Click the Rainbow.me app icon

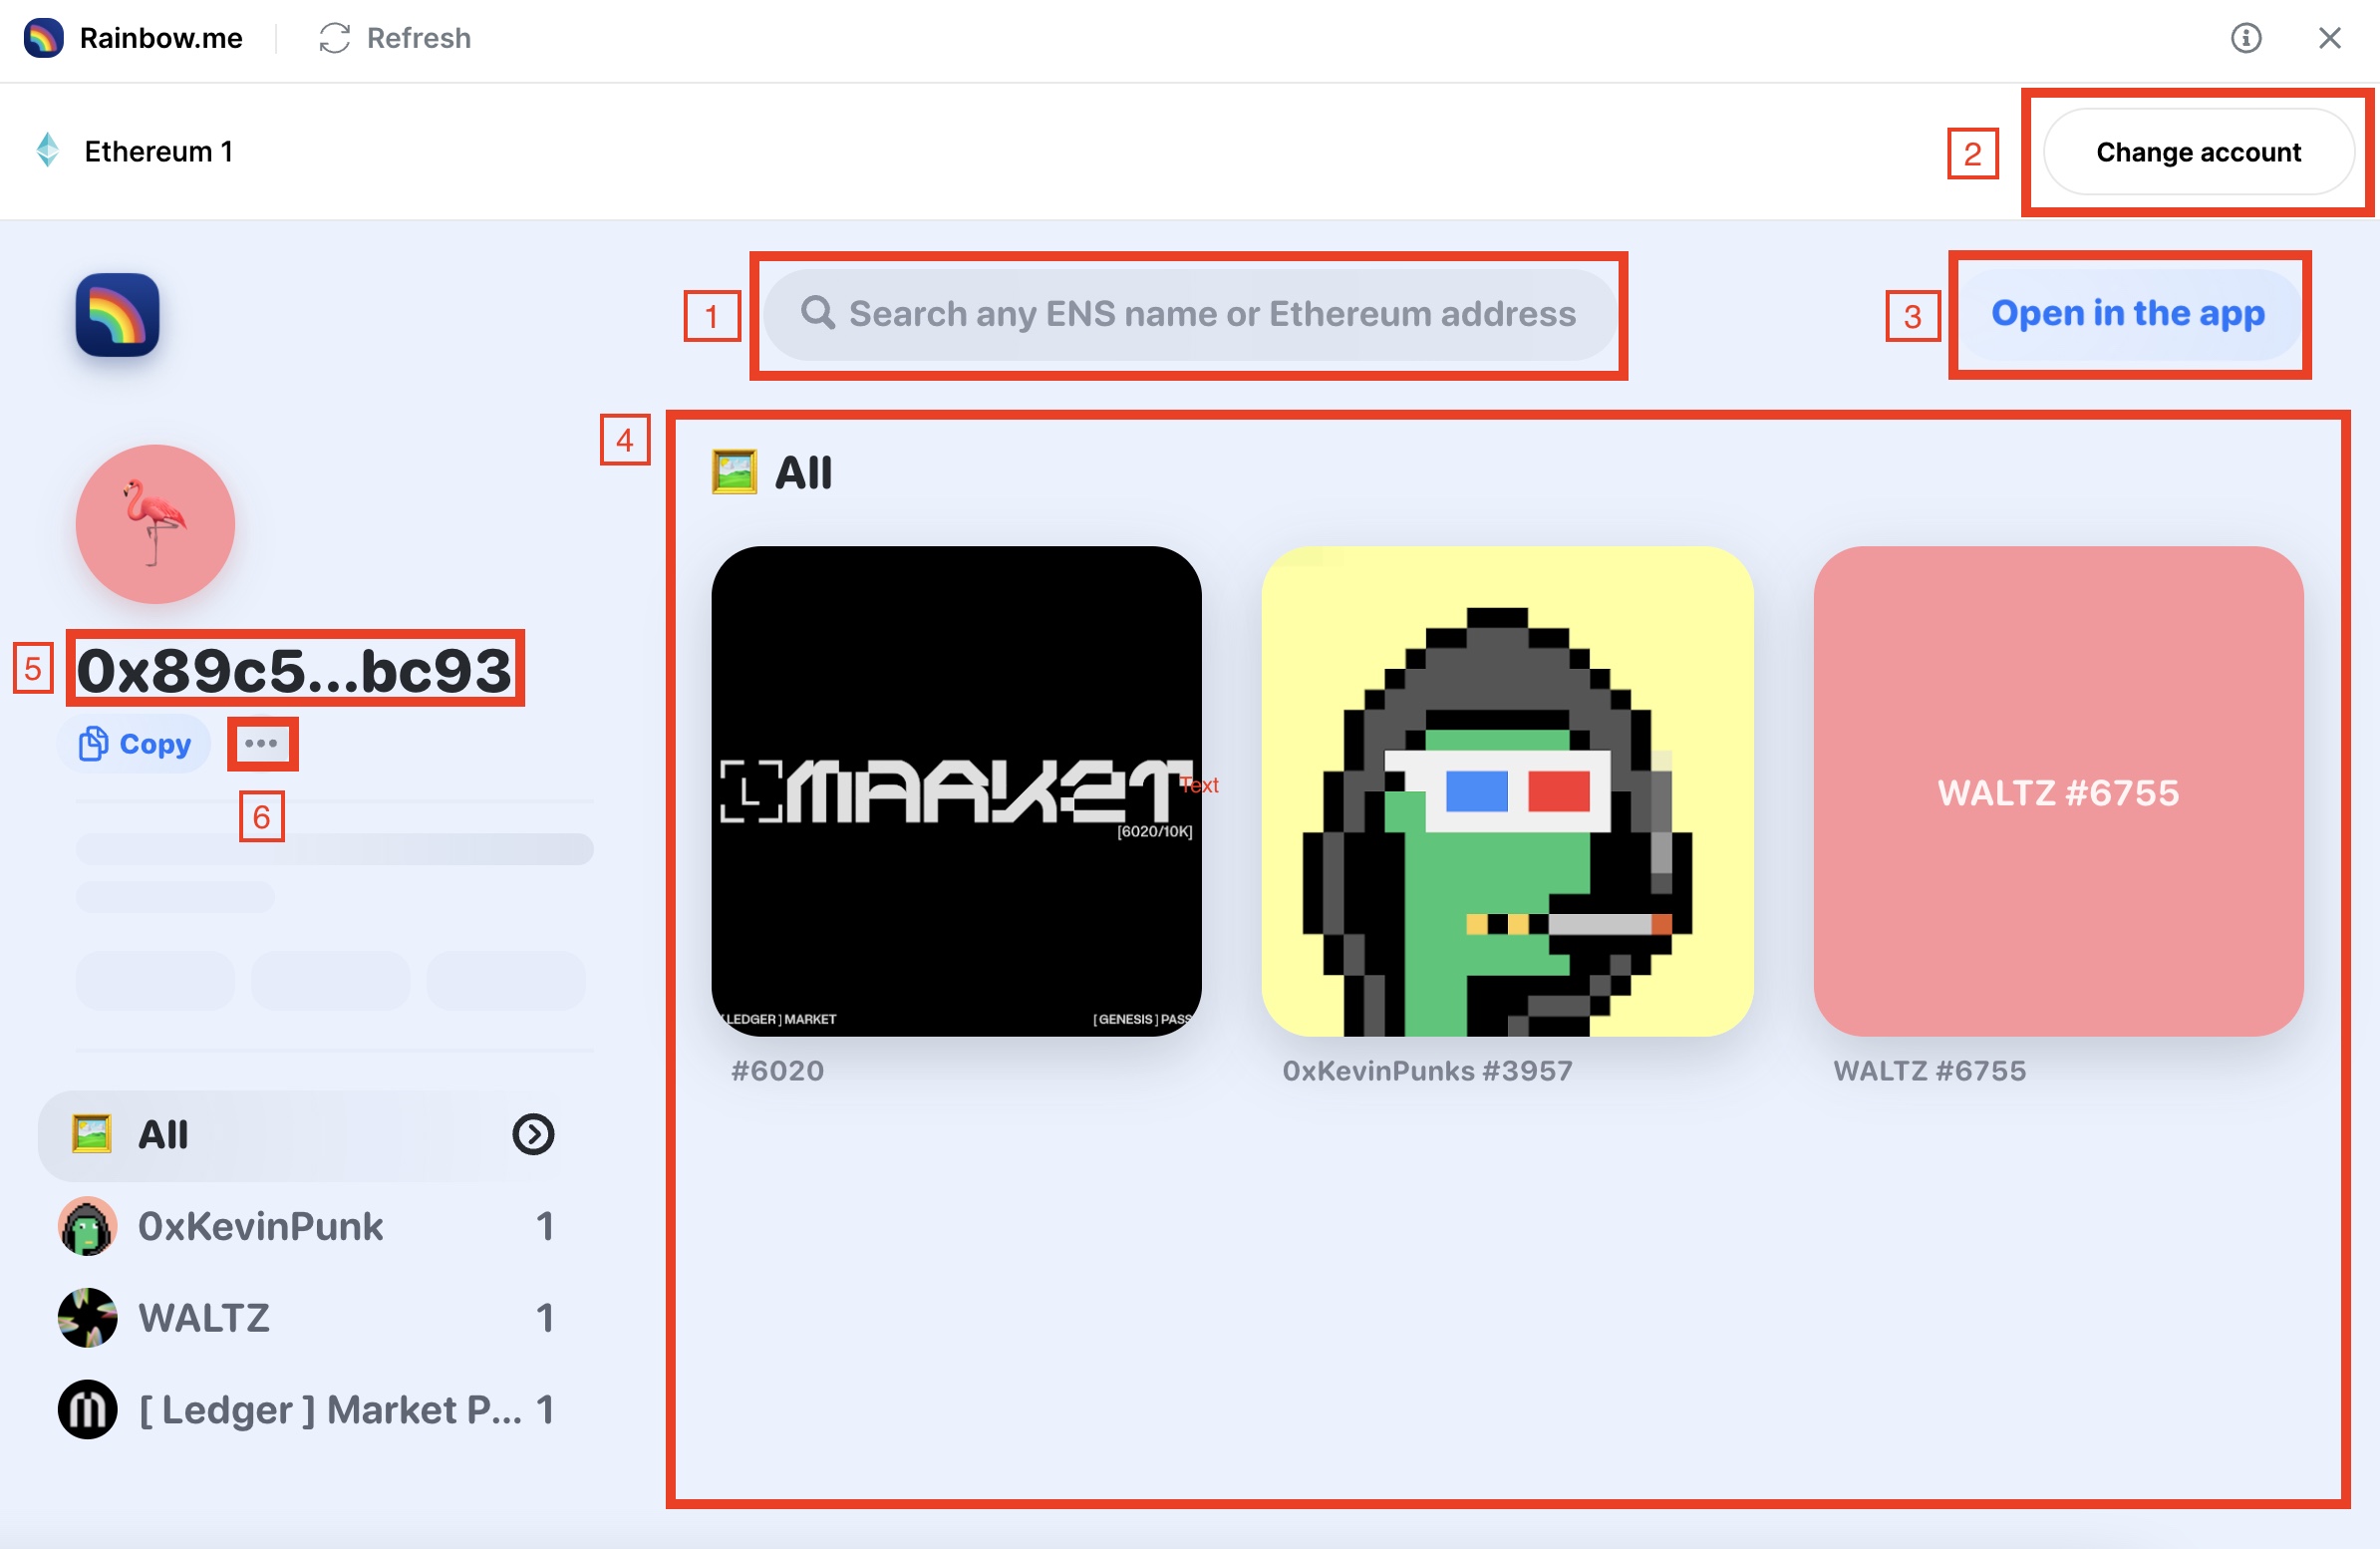pos(45,37)
